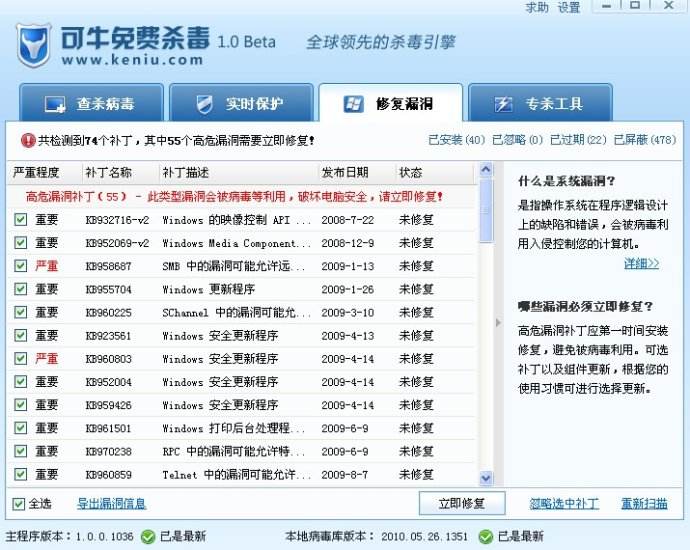This screenshot has height=550, width=690.
Task: Open the 查杀病毒 tab
Action: pyautogui.click(x=92, y=103)
